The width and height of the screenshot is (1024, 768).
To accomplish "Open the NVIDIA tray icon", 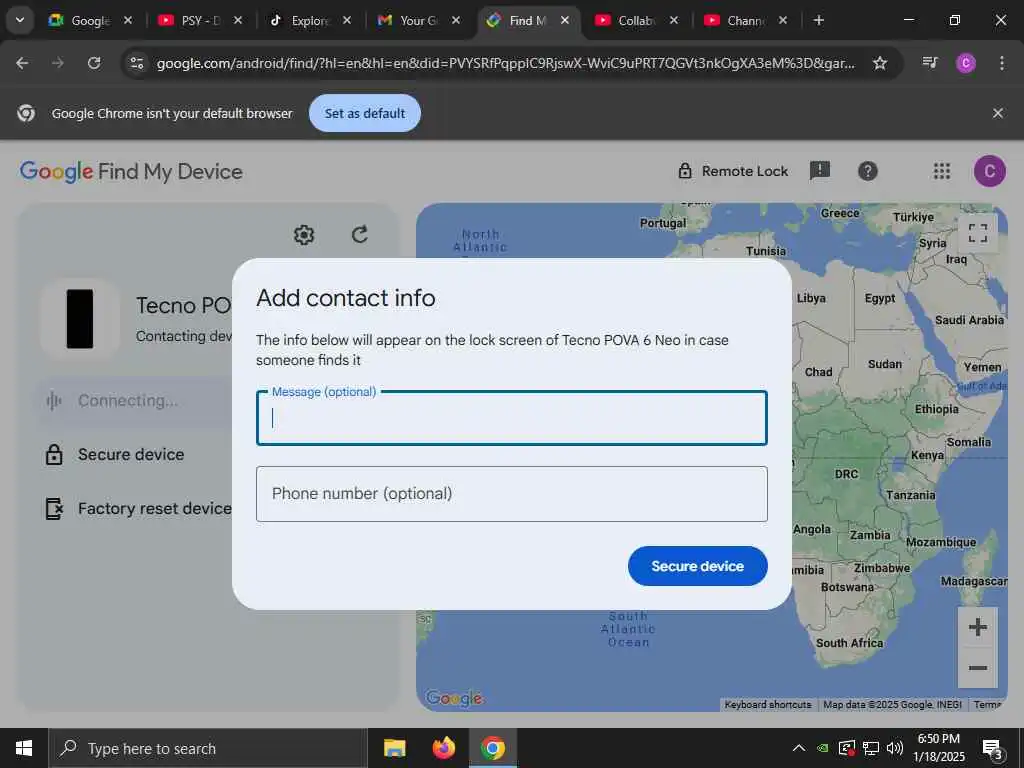I will click(x=824, y=748).
